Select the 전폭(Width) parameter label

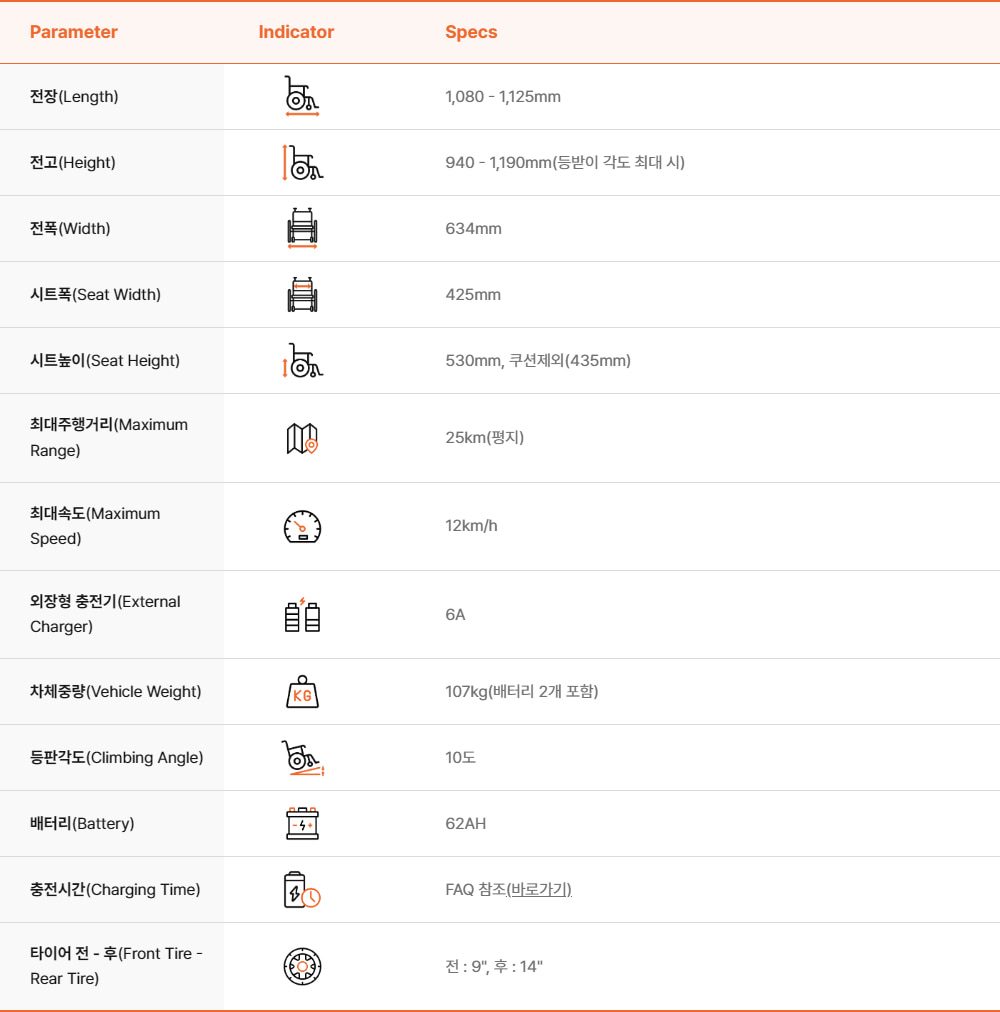[x=70, y=228]
